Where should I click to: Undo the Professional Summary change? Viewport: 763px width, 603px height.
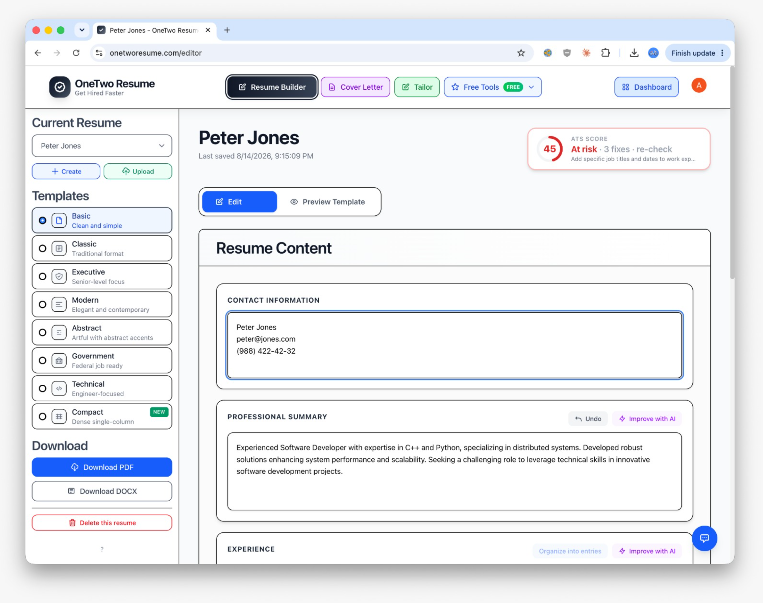[x=588, y=419]
